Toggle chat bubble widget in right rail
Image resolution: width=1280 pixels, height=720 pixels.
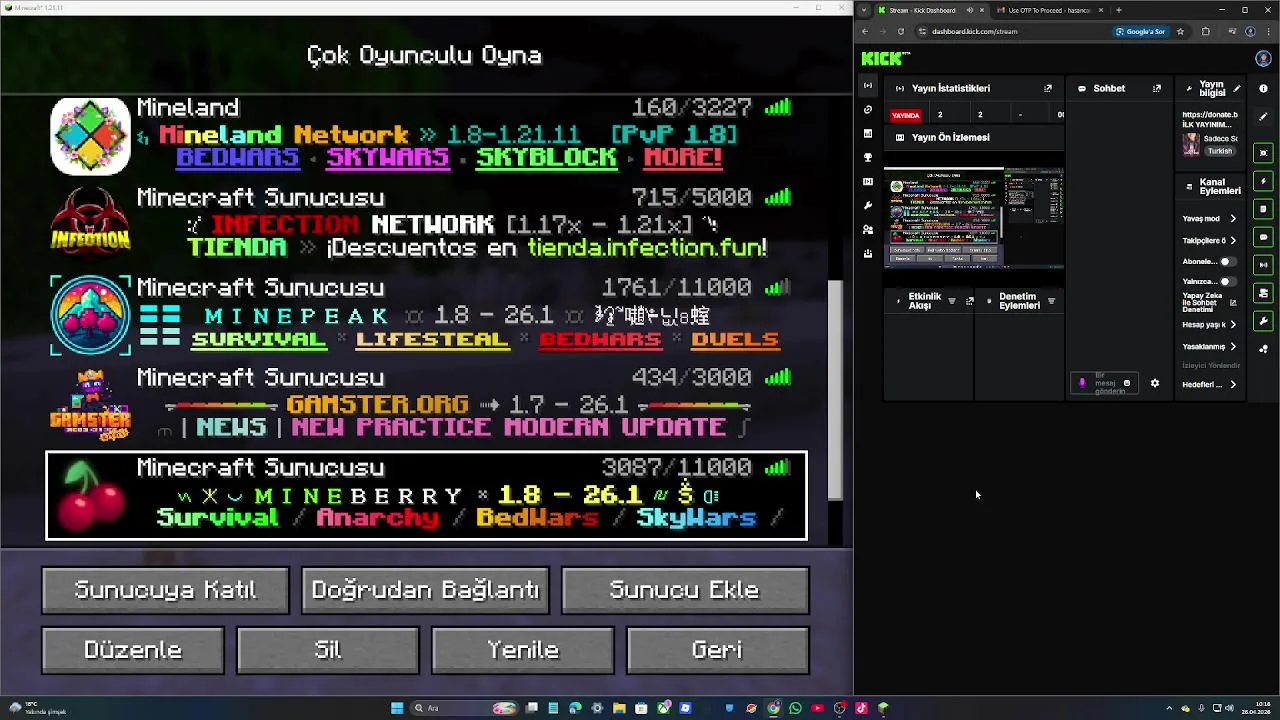click(x=1264, y=237)
